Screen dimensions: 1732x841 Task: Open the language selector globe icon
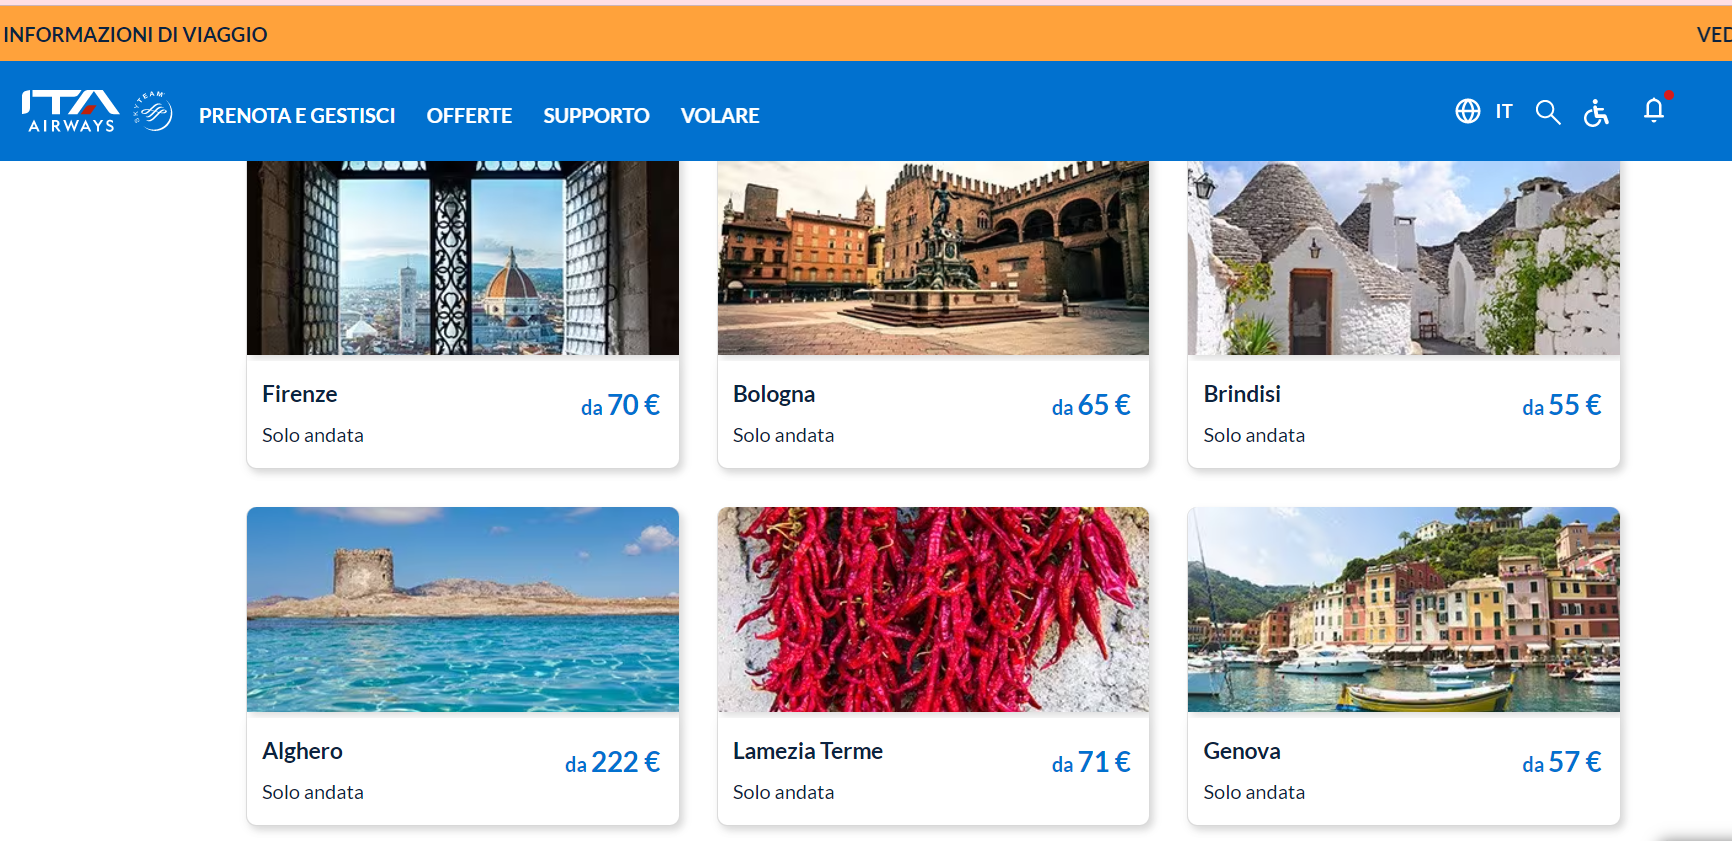click(1468, 112)
